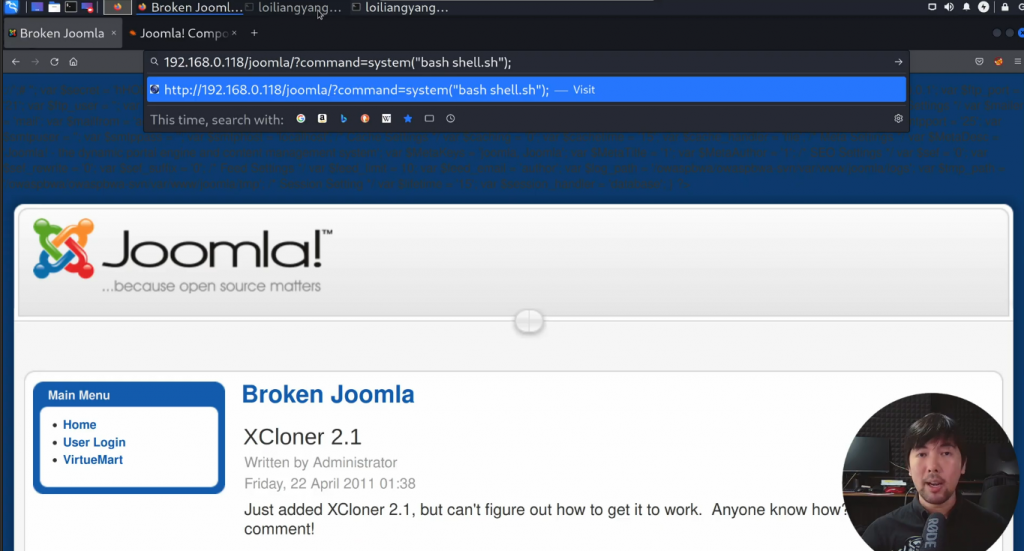
Task: Search in history using clock icon
Action: pos(451,119)
